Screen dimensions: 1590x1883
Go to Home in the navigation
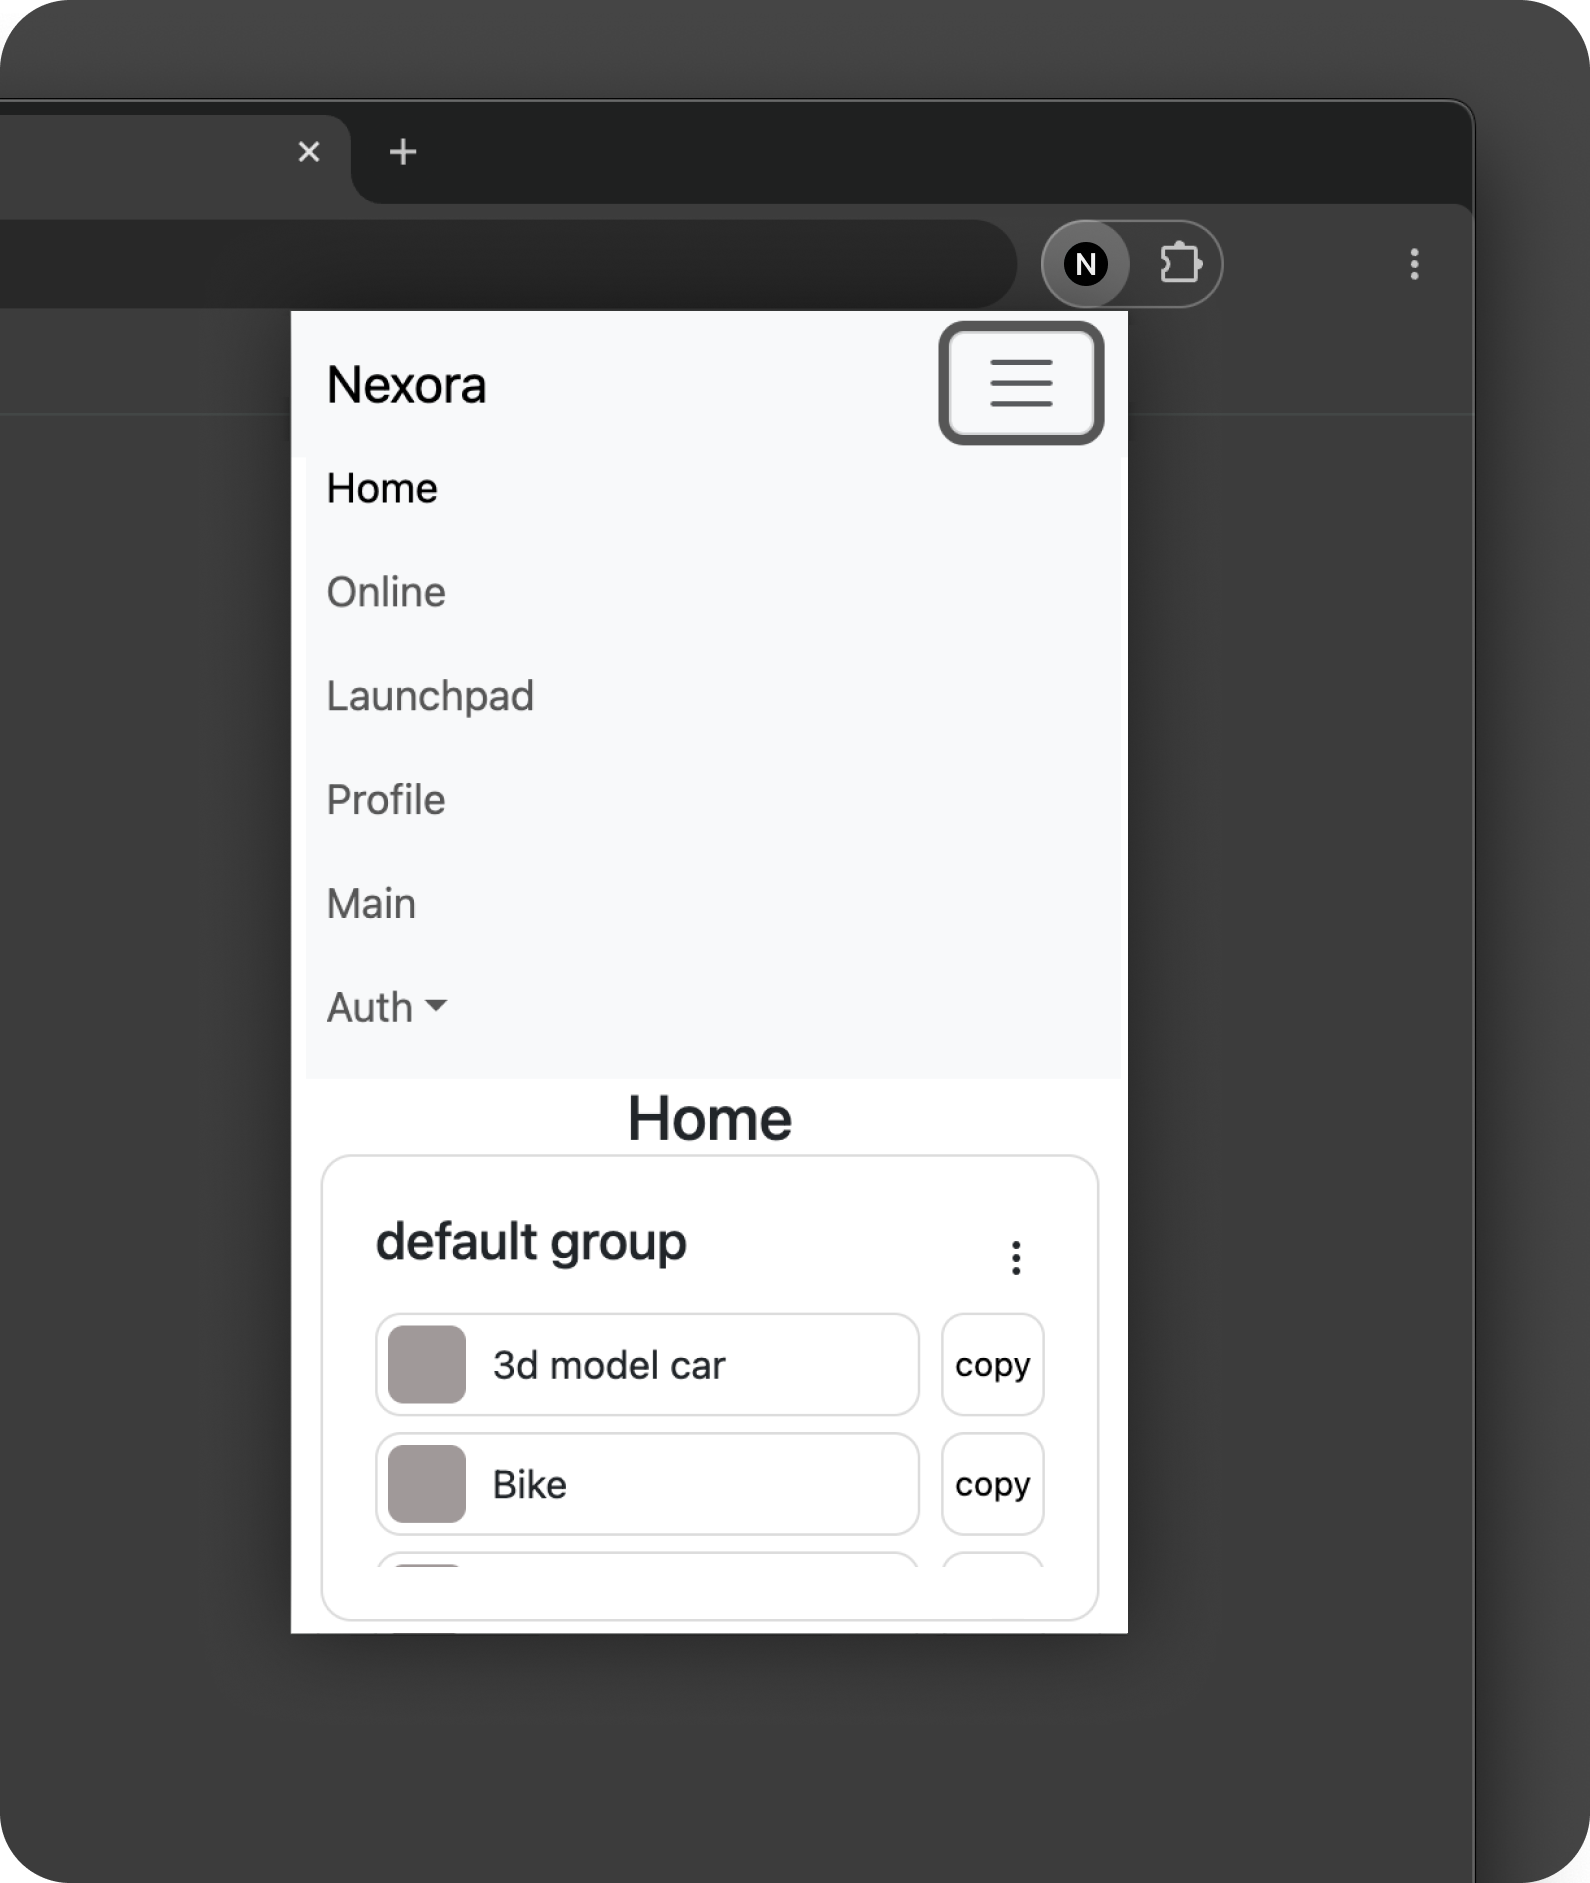point(382,489)
